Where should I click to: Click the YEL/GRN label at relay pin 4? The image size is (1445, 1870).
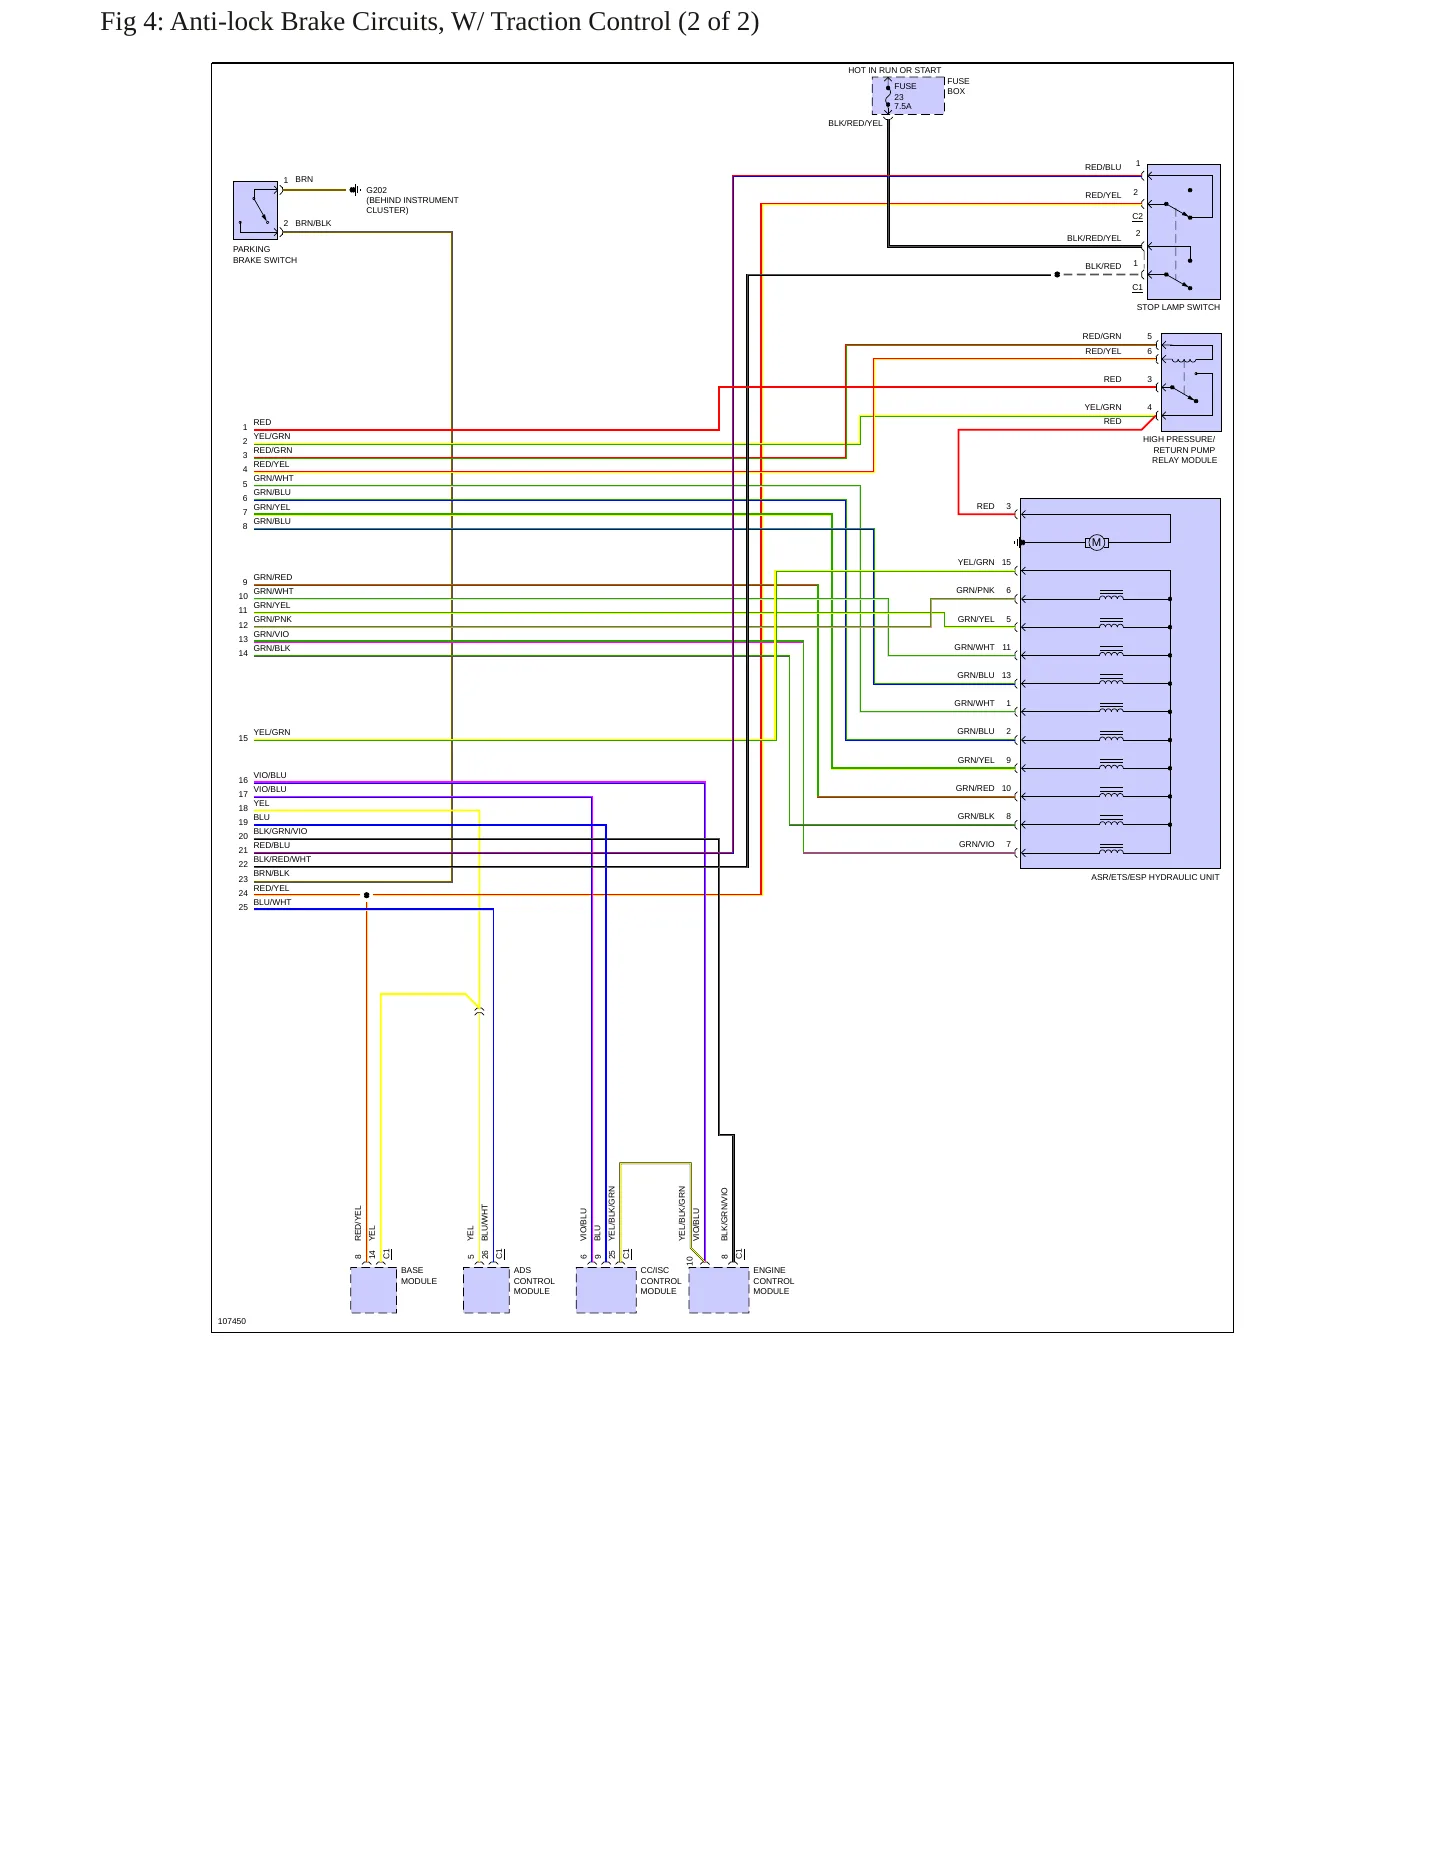(1103, 407)
